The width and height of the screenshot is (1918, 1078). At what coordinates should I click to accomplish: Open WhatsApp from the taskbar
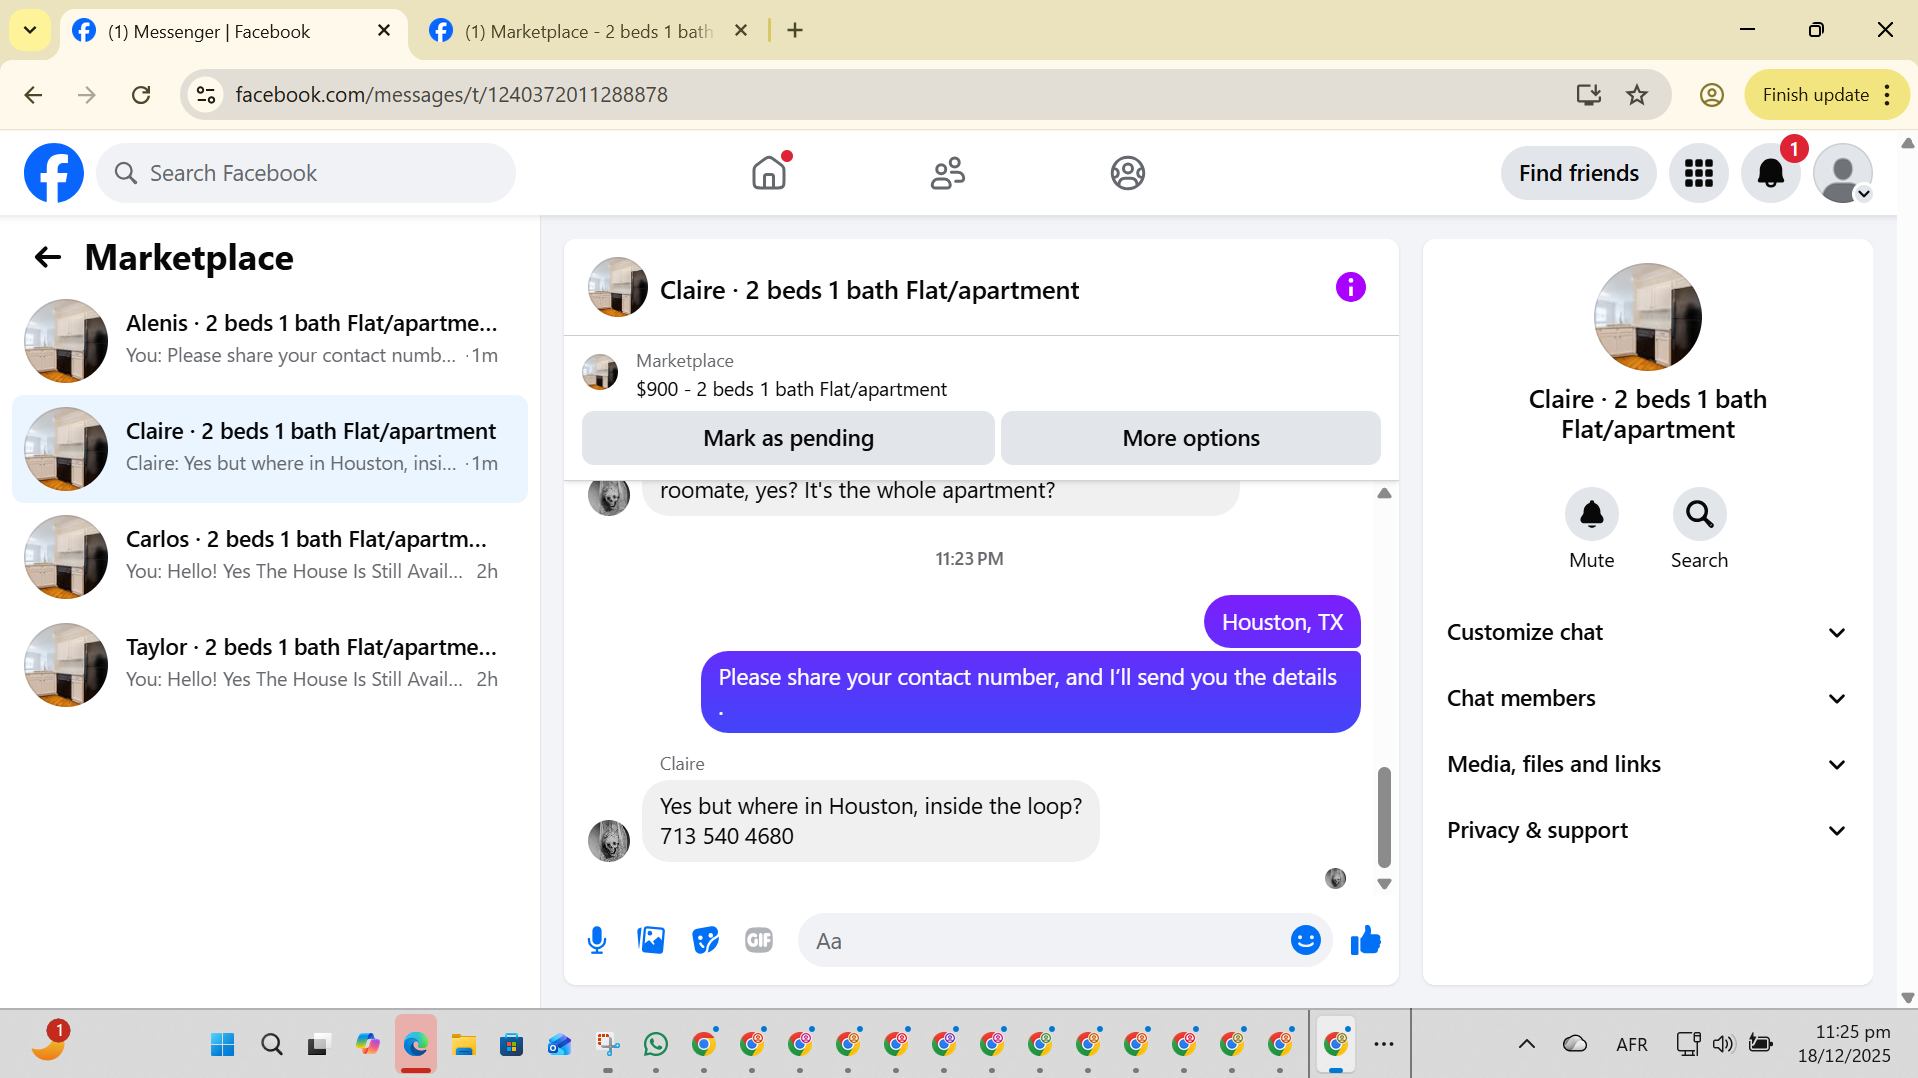pyautogui.click(x=656, y=1044)
